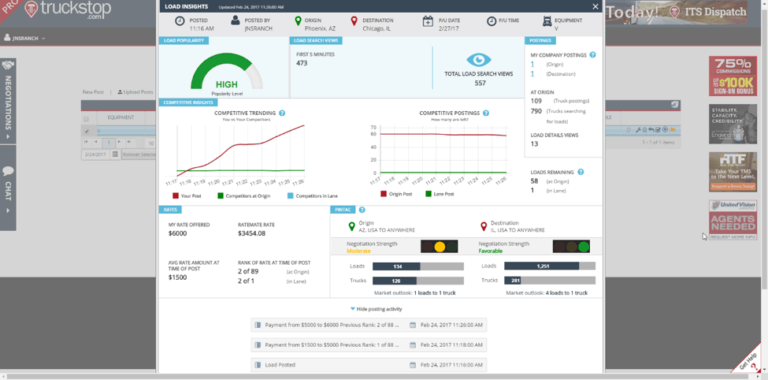768x380 pixels.
Task: Click the P/U Time clock icon
Action: [x=491, y=21]
